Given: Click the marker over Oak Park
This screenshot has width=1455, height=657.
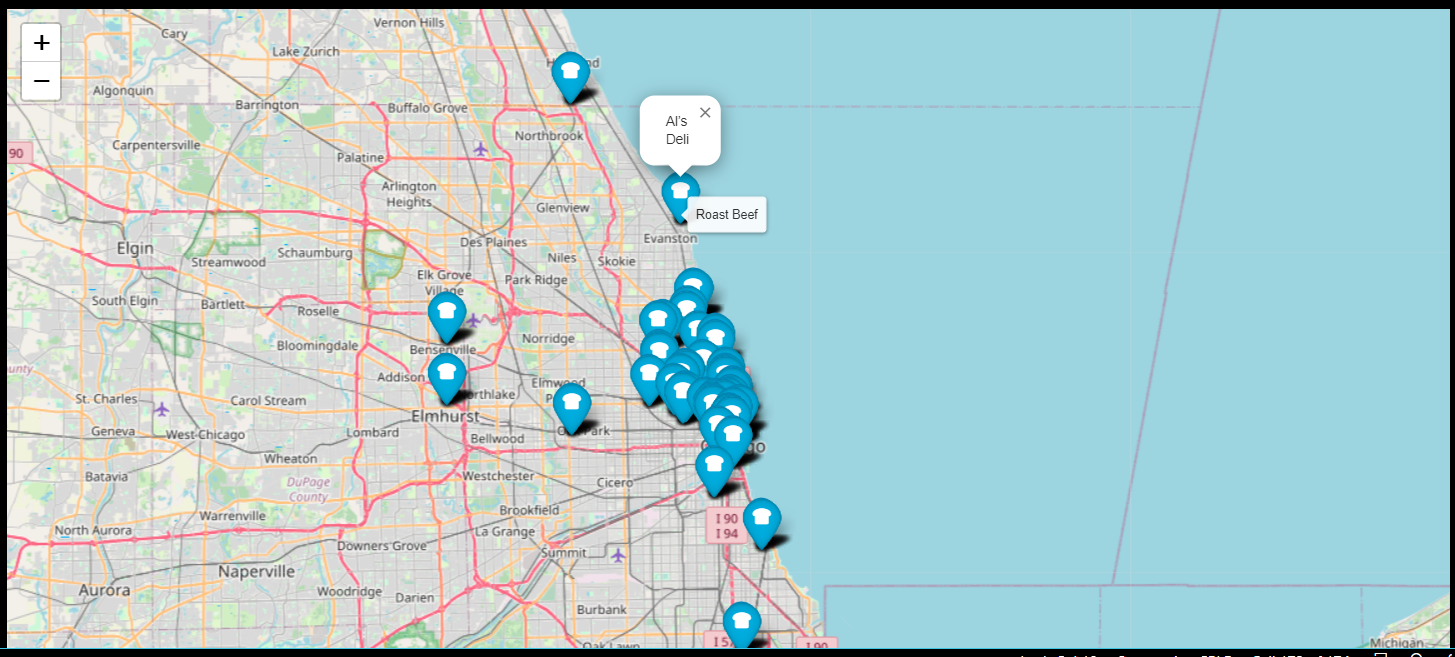Looking at the screenshot, I should pos(572,409).
